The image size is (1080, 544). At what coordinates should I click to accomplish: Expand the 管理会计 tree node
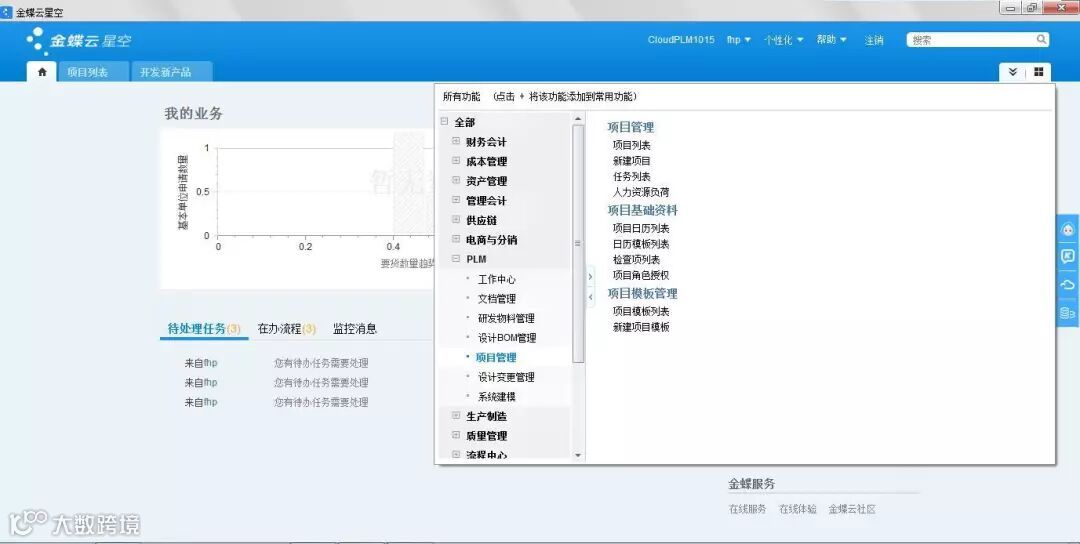(455, 200)
